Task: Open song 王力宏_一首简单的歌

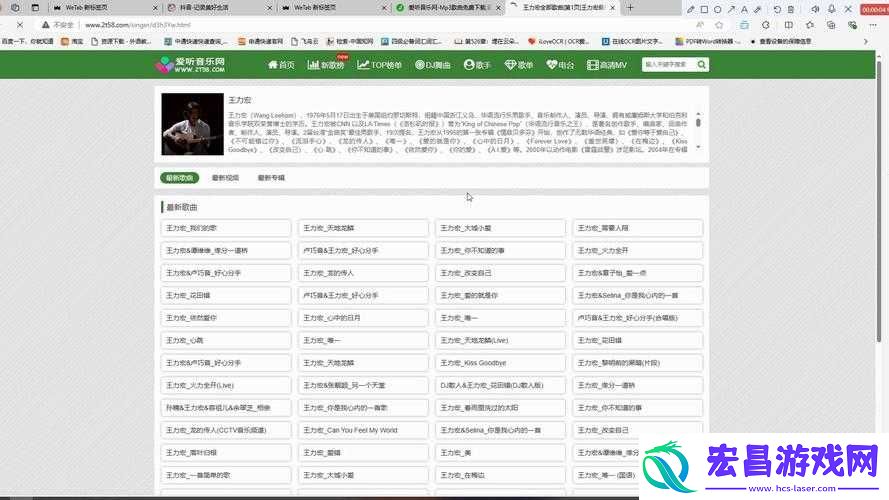Action: click(226, 475)
